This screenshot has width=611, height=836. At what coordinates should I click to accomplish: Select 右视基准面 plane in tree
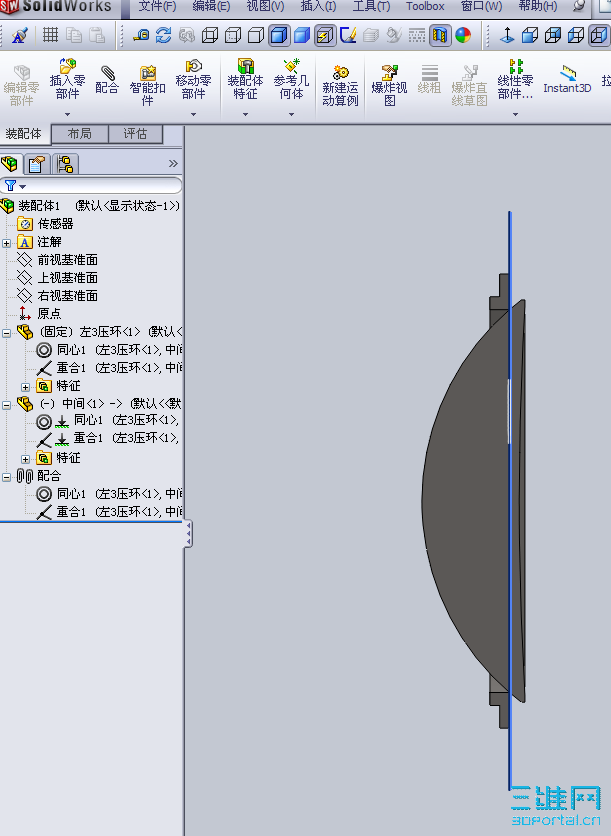(x=57, y=295)
